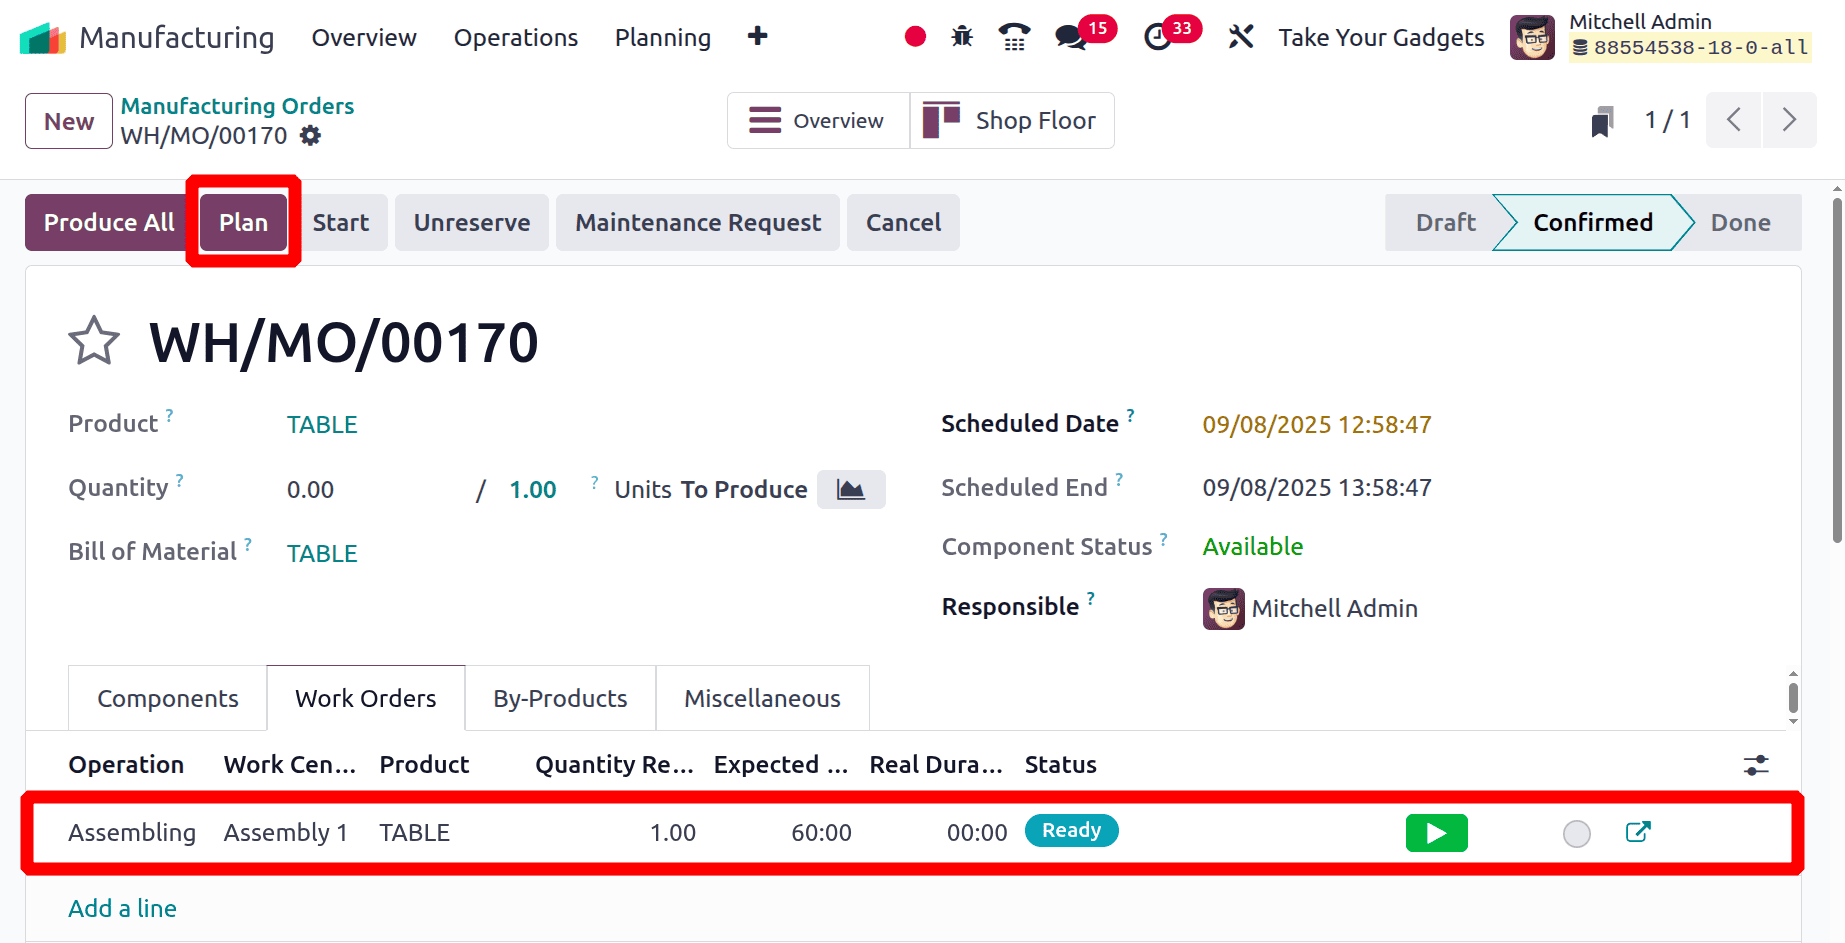
Task: Sort by the Status column header
Action: pos(1060,765)
